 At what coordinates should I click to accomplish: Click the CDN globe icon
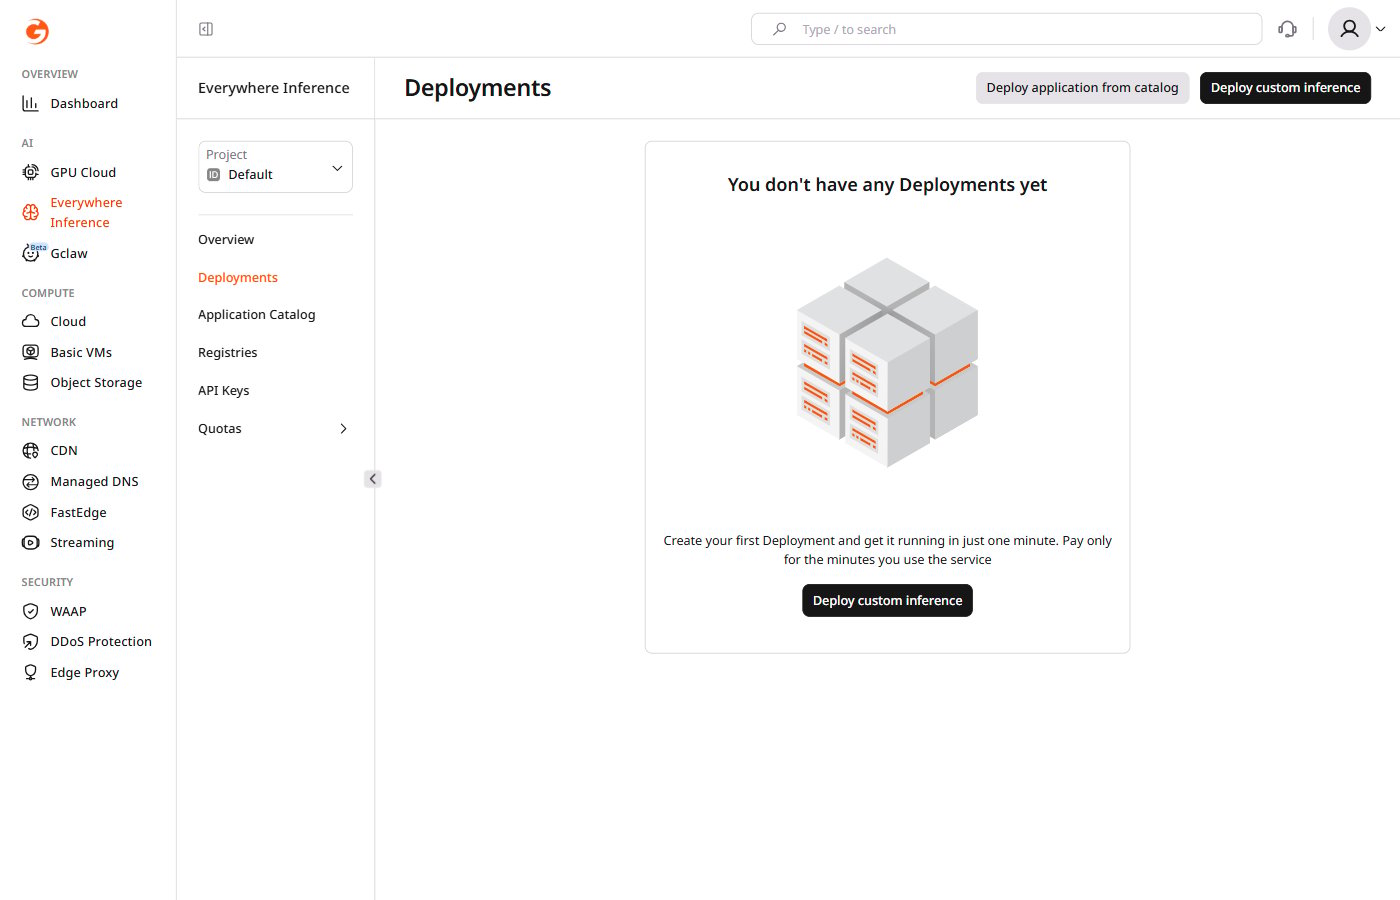pyautogui.click(x=31, y=450)
